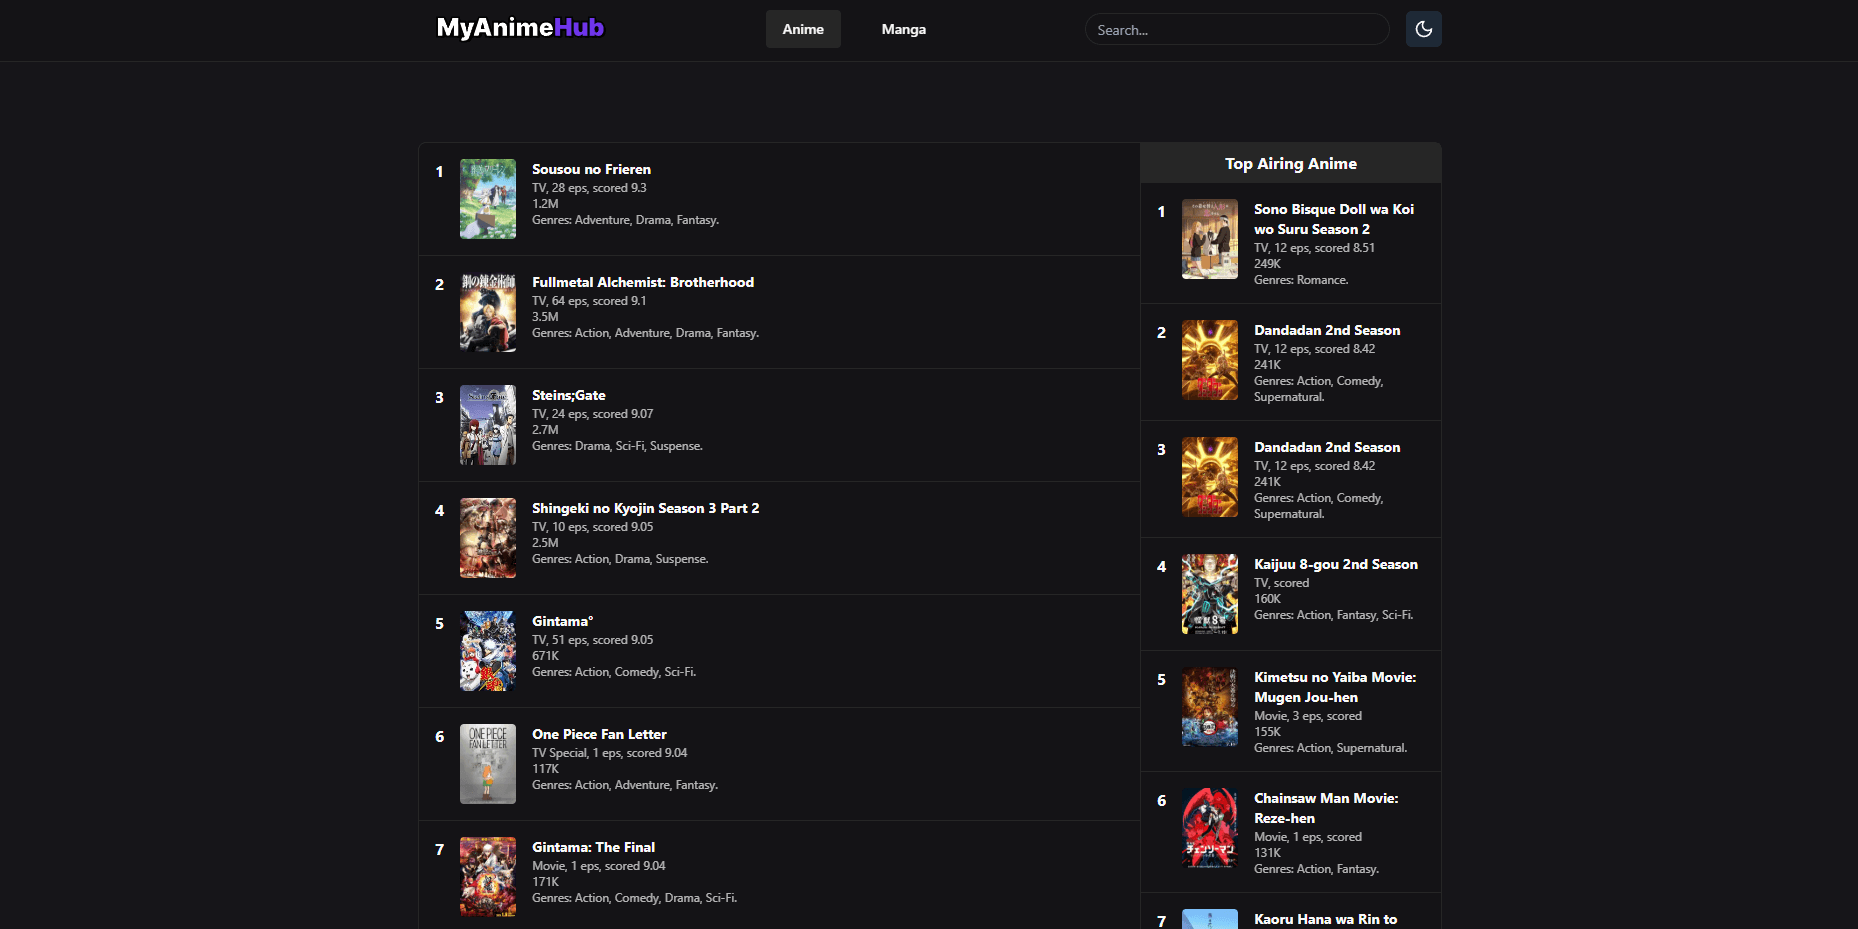Open rank 2 Dandadan 2nd Season poster
The width and height of the screenshot is (1858, 929).
[1210, 360]
